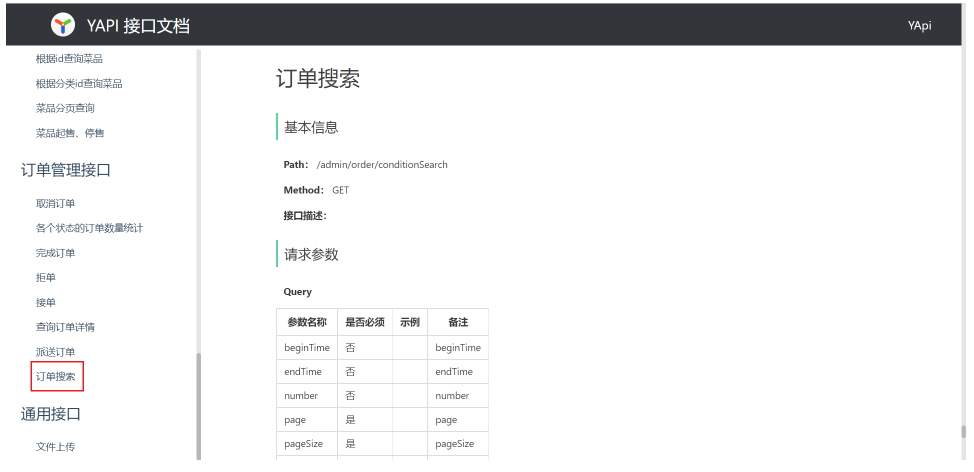Click the YAPI logo icon in header

pyautogui.click(x=63, y=25)
